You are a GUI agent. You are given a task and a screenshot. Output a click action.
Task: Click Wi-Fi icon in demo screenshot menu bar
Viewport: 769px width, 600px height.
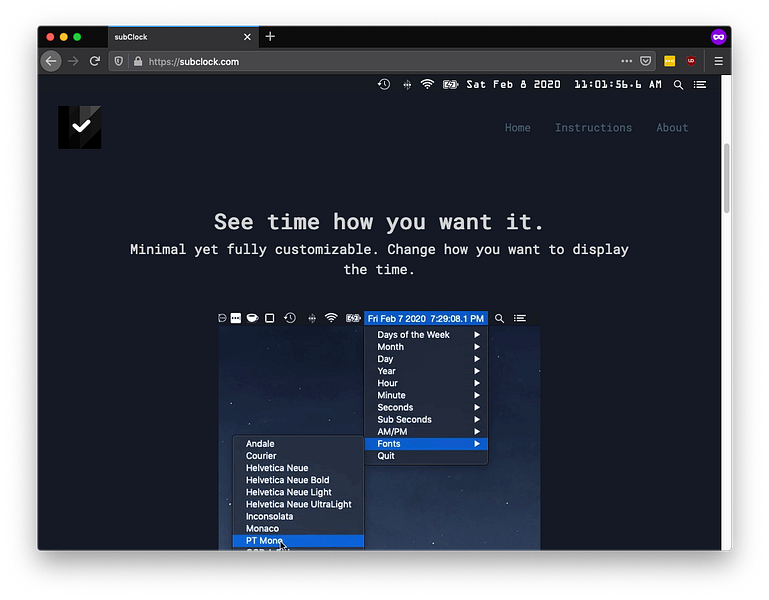[332, 318]
